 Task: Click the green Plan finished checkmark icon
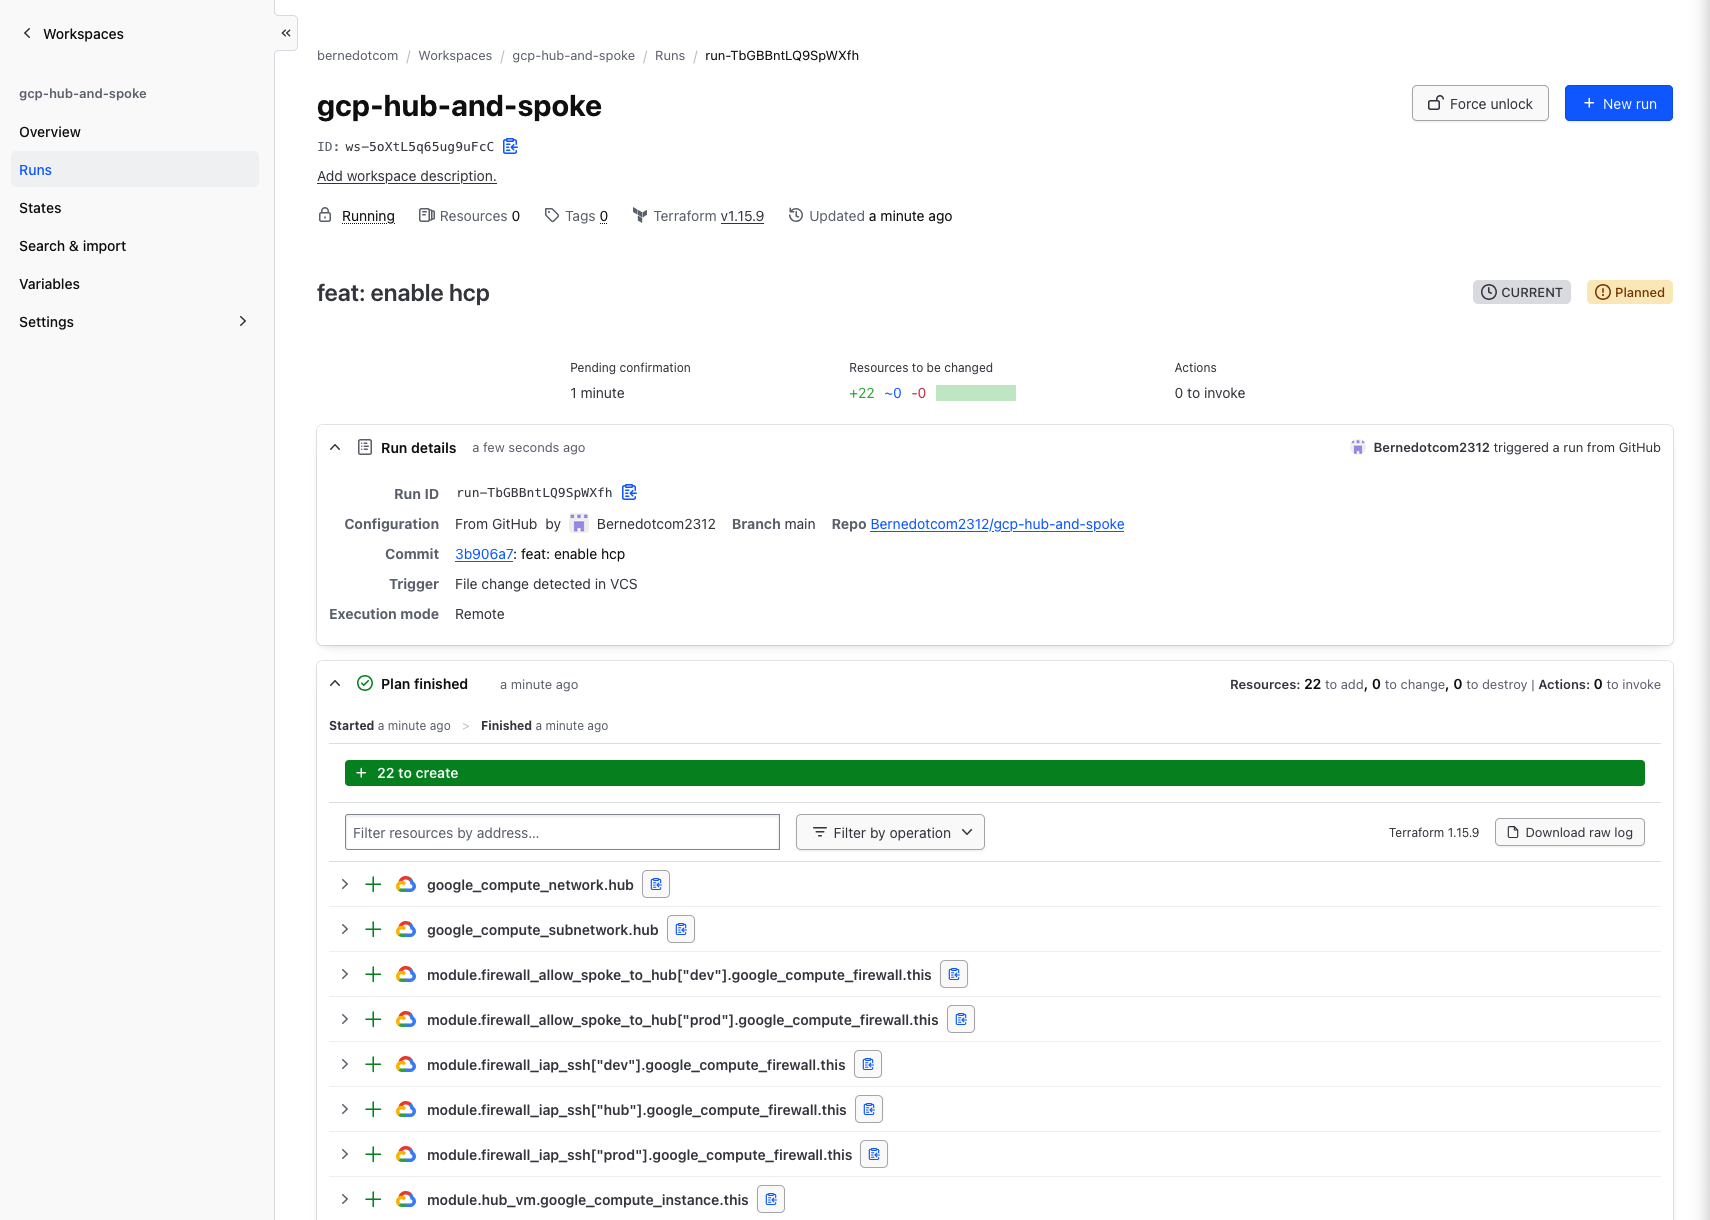click(365, 683)
